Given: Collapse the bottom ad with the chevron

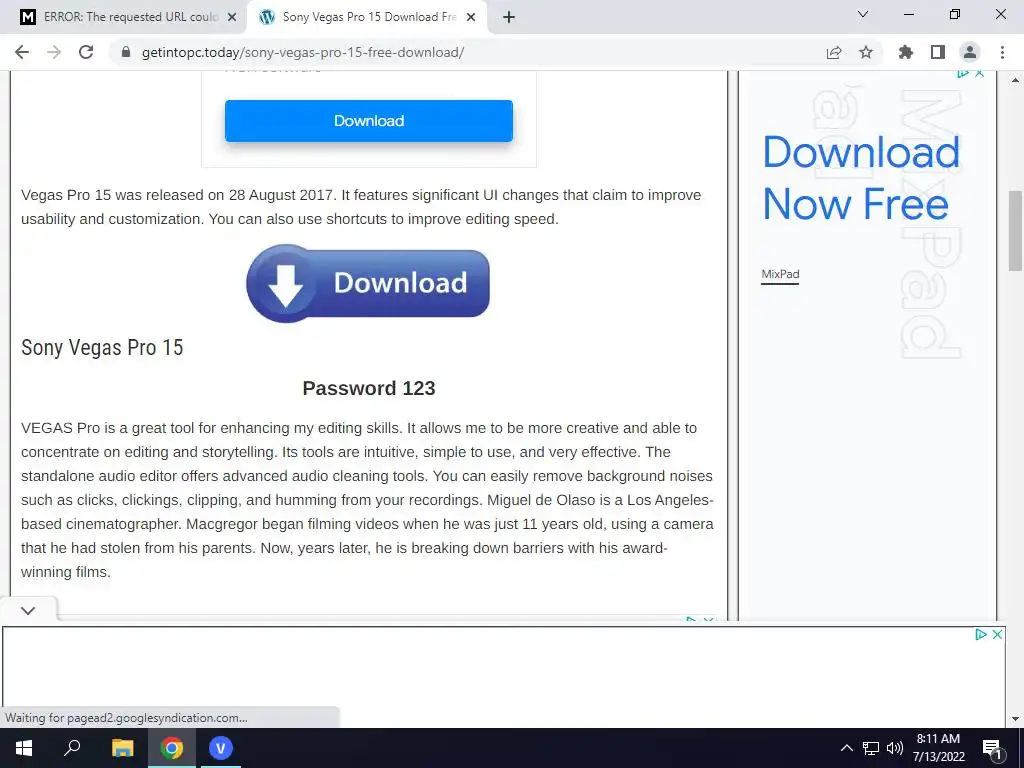Looking at the screenshot, I should point(27,611).
